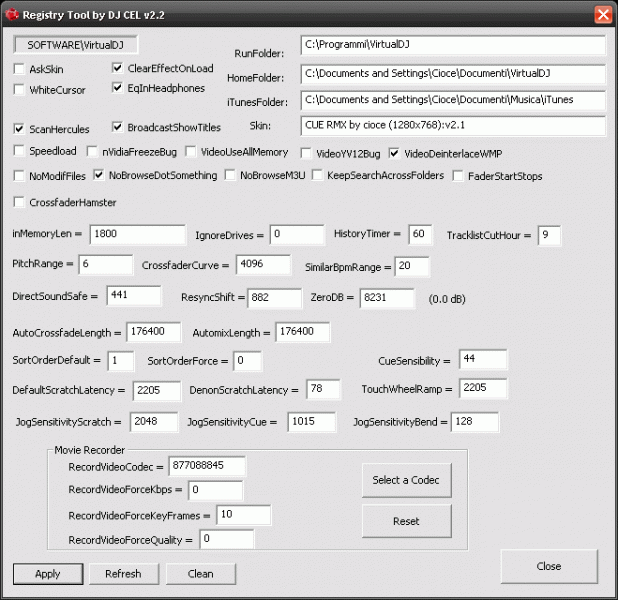This screenshot has height=600, width=618.
Task: Click the JogSensitivityScratch input
Action: tap(154, 422)
